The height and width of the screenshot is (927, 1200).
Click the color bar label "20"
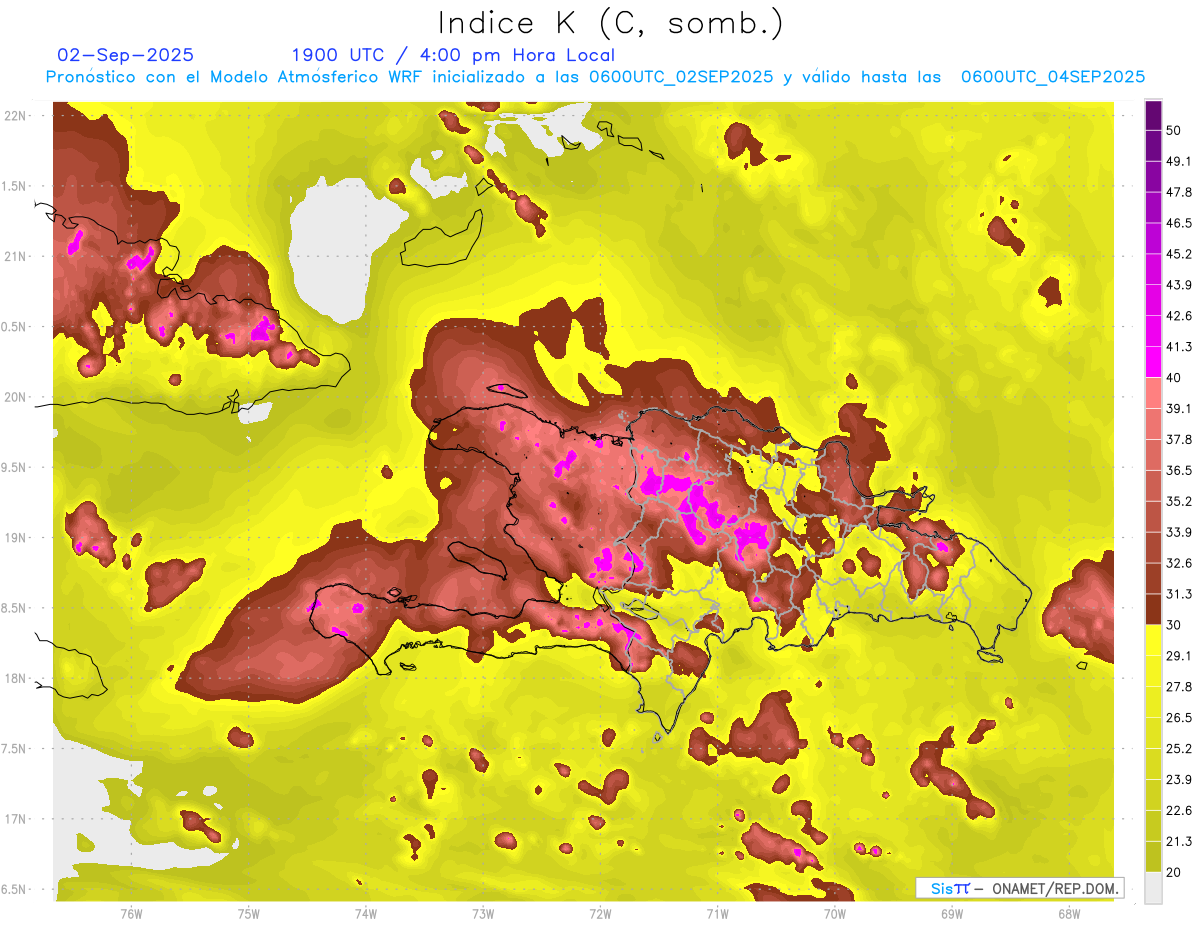click(1175, 872)
